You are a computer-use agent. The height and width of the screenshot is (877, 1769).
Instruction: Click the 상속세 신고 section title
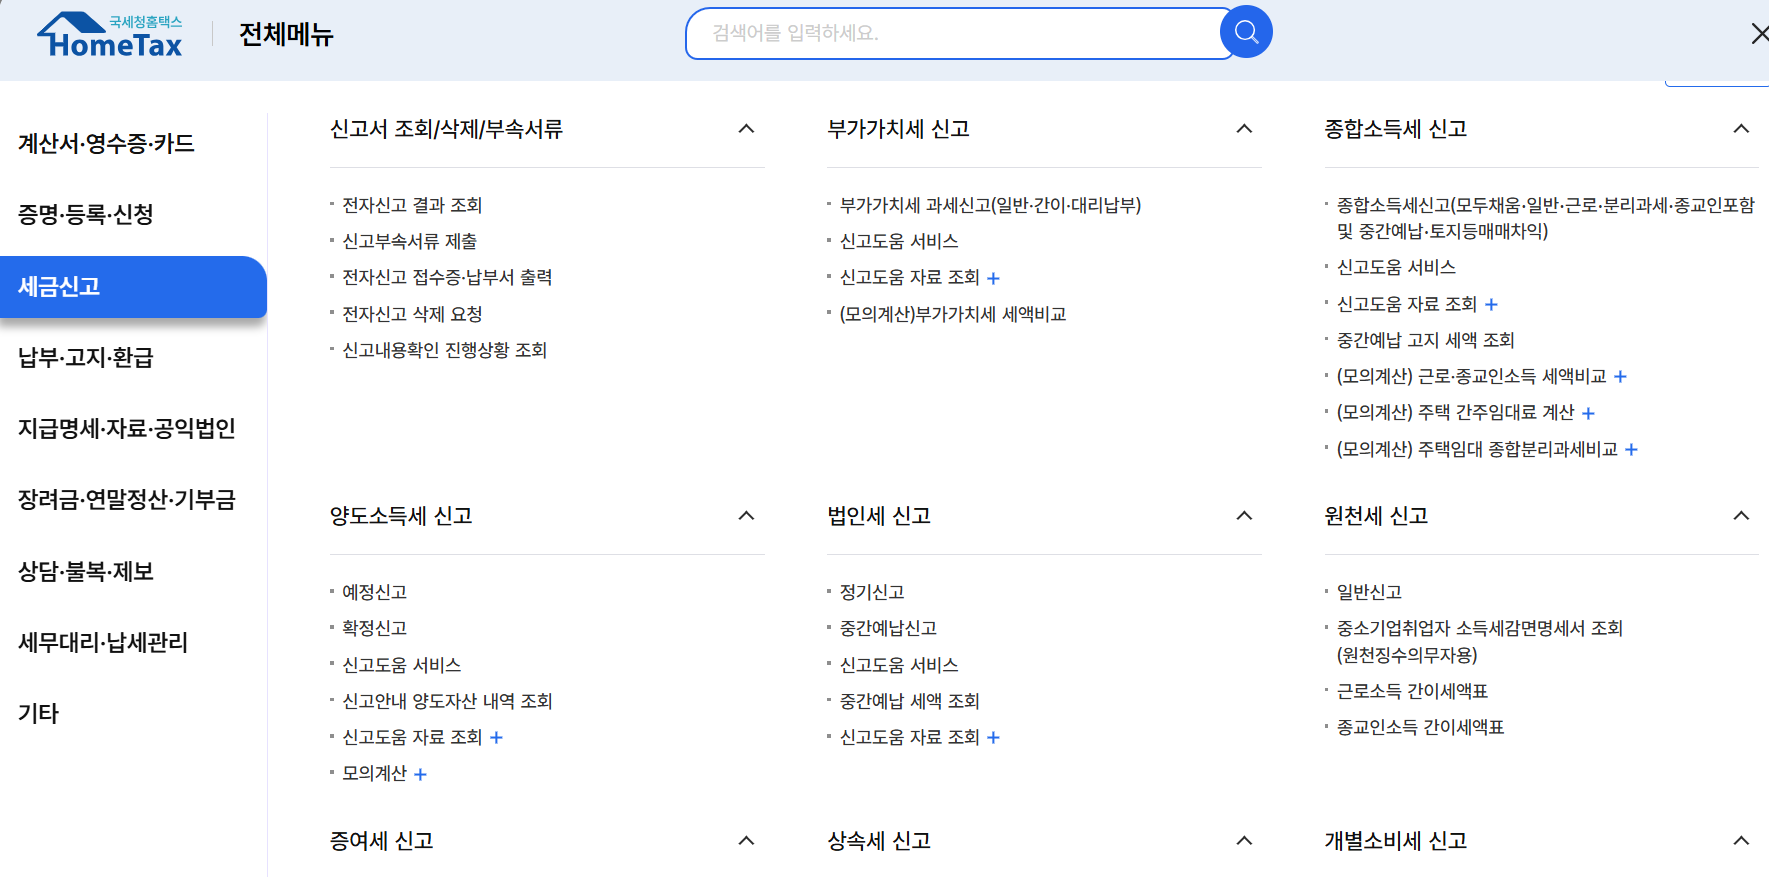pyautogui.click(x=879, y=841)
